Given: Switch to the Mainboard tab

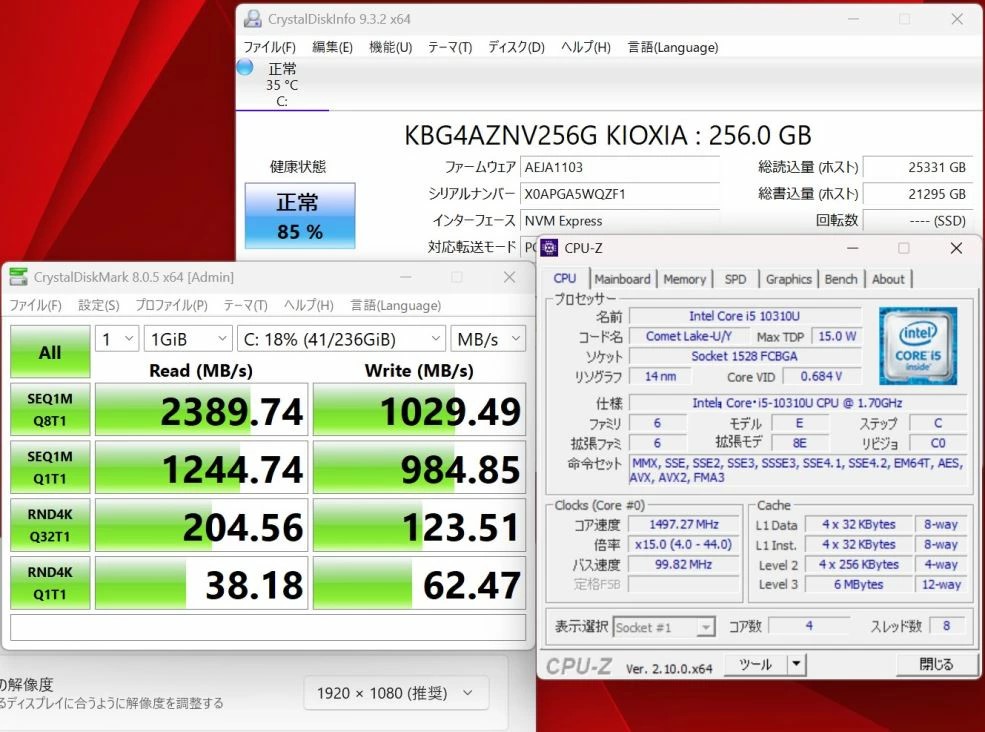Looking at the screenshot, I should coord(622,279).
